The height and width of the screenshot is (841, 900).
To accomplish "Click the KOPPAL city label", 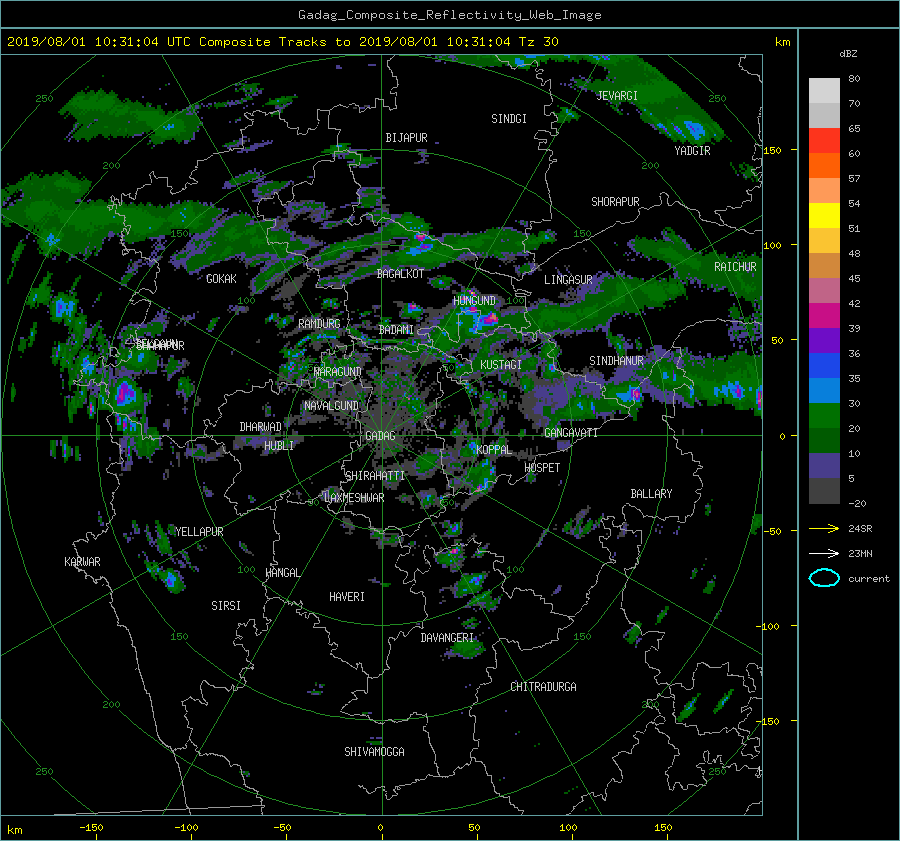I will (494, 449).
